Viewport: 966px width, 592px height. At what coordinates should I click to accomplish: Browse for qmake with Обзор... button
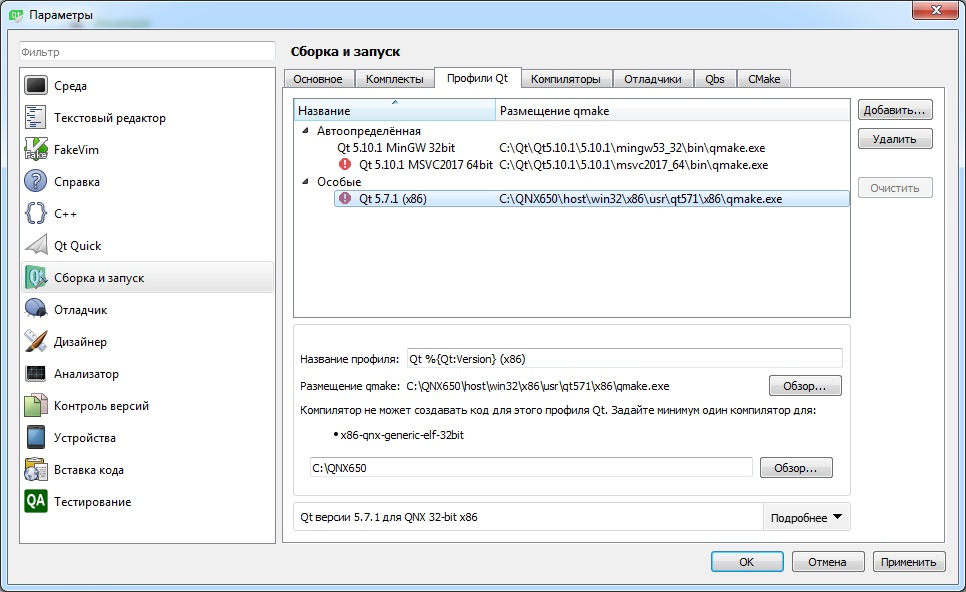point(805,386)
